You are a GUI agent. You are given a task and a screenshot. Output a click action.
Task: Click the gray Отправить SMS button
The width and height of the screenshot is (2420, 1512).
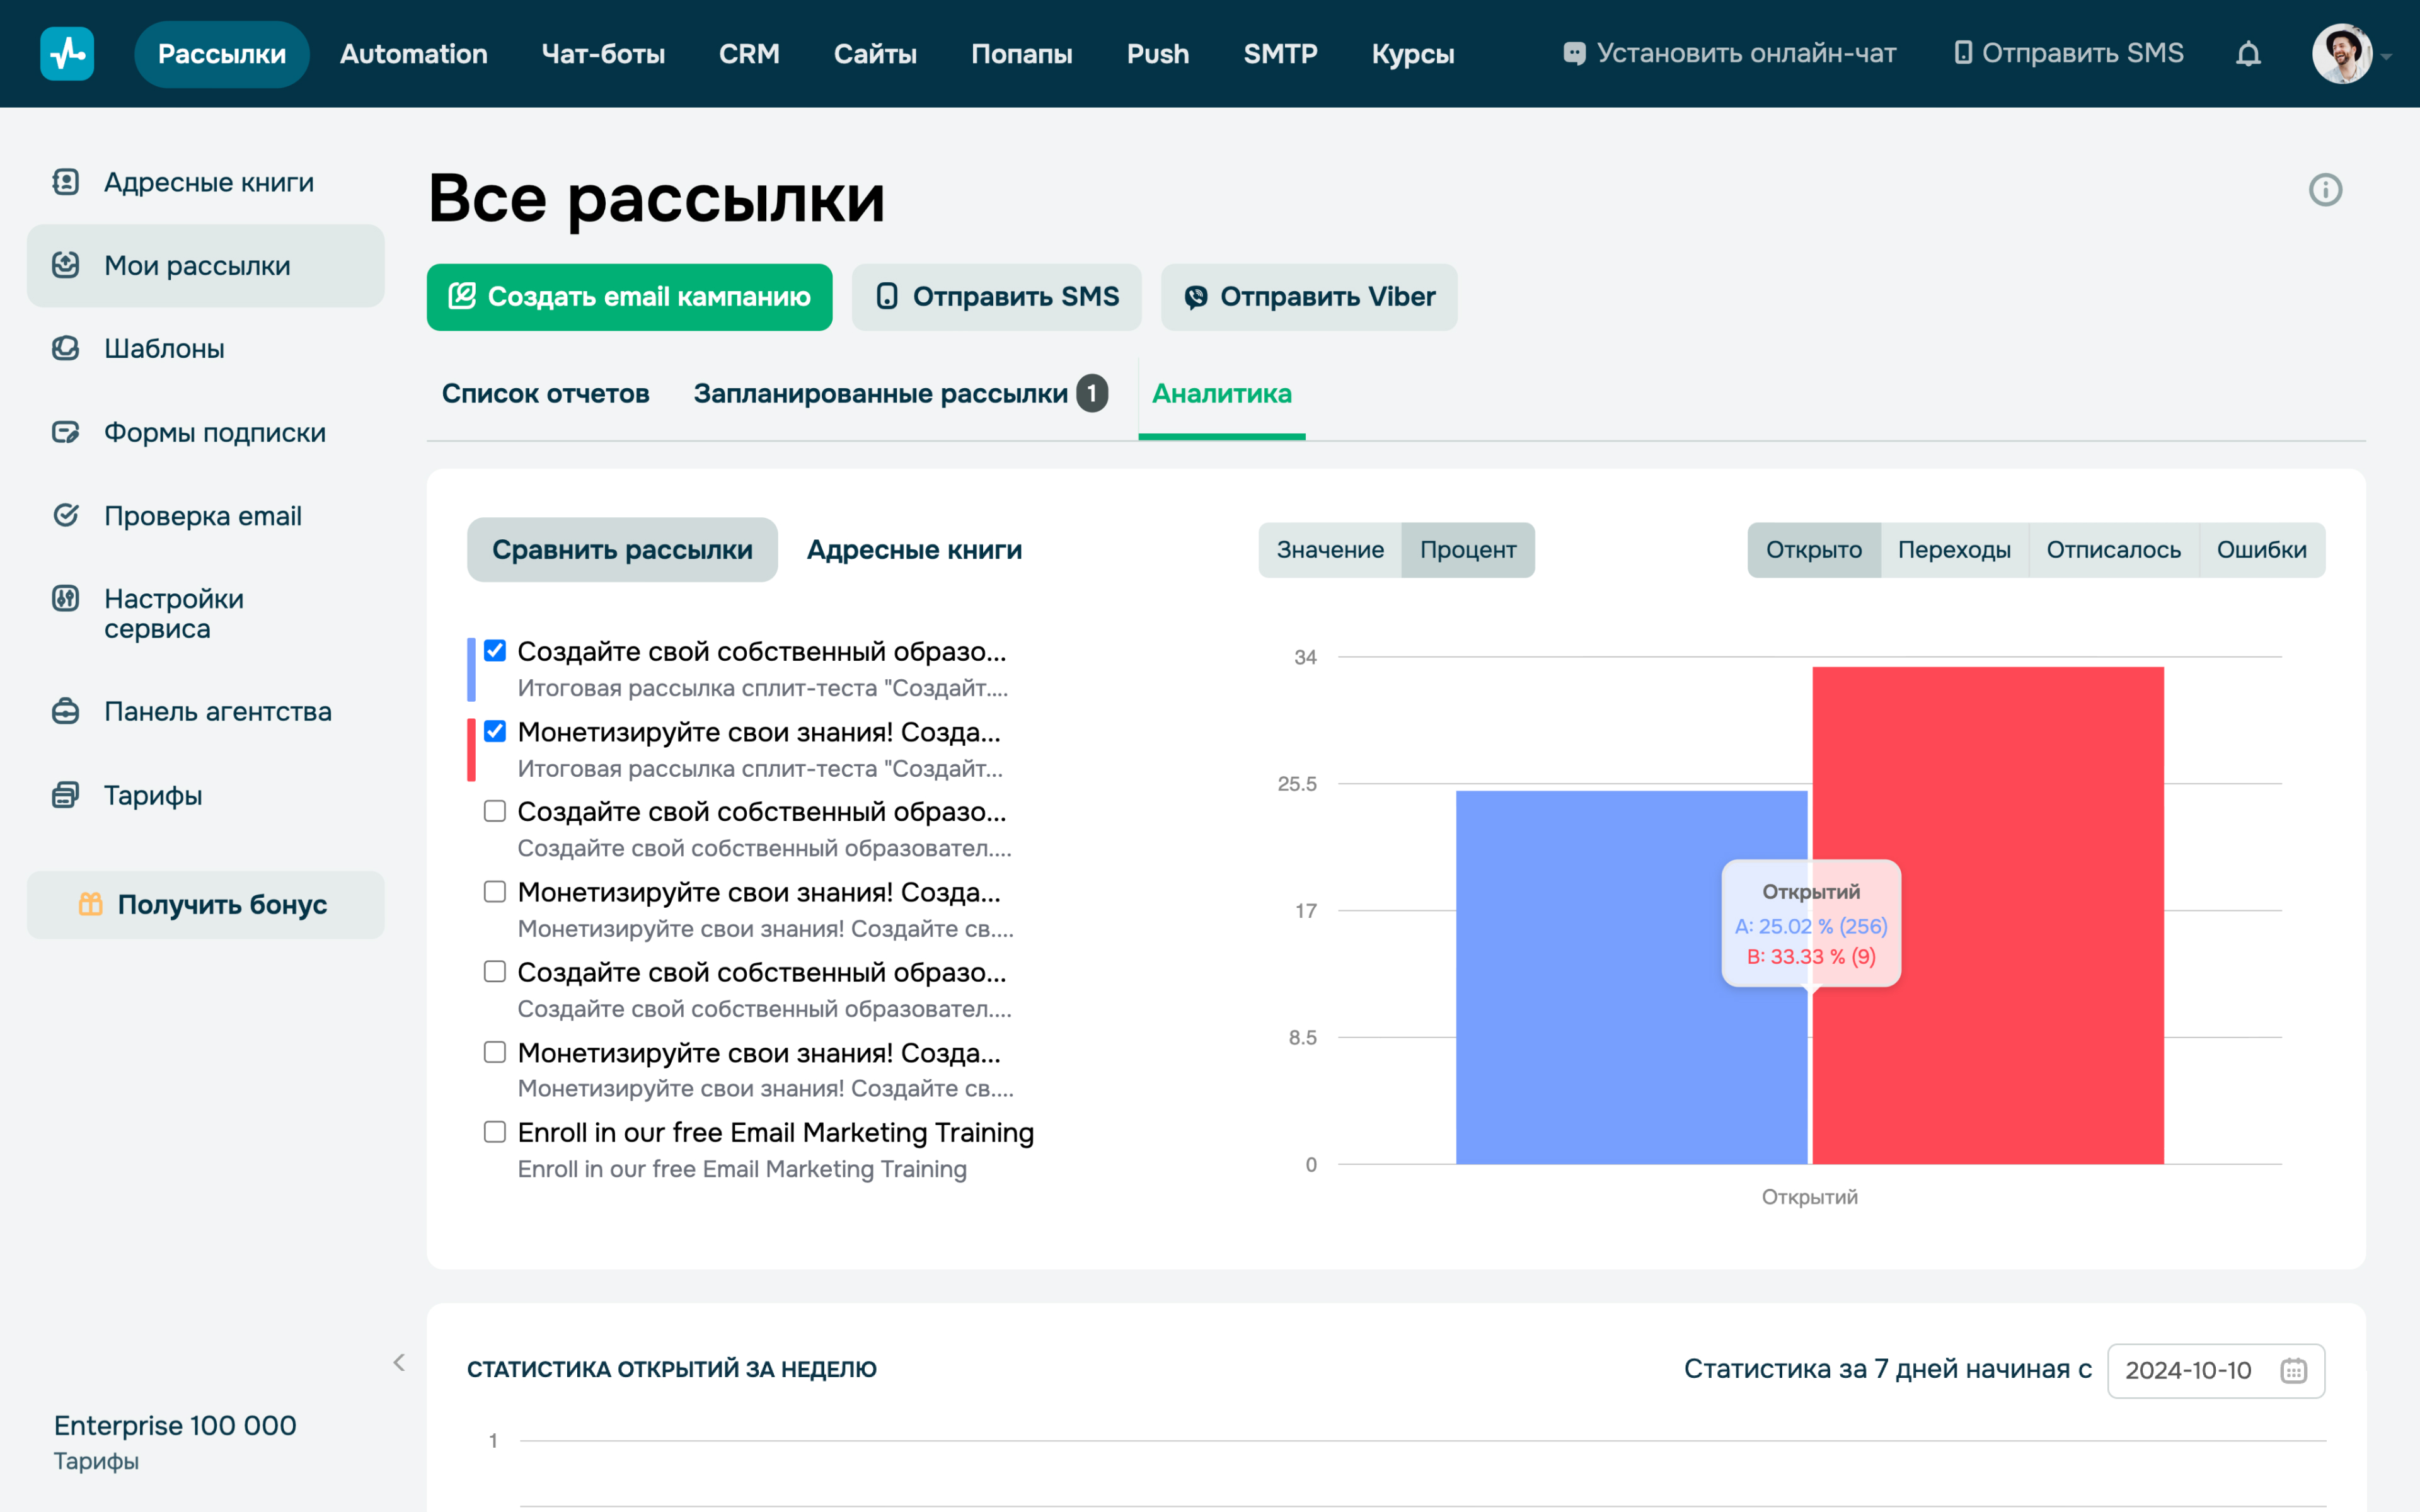pyautogui.click(x=997, y=297)
